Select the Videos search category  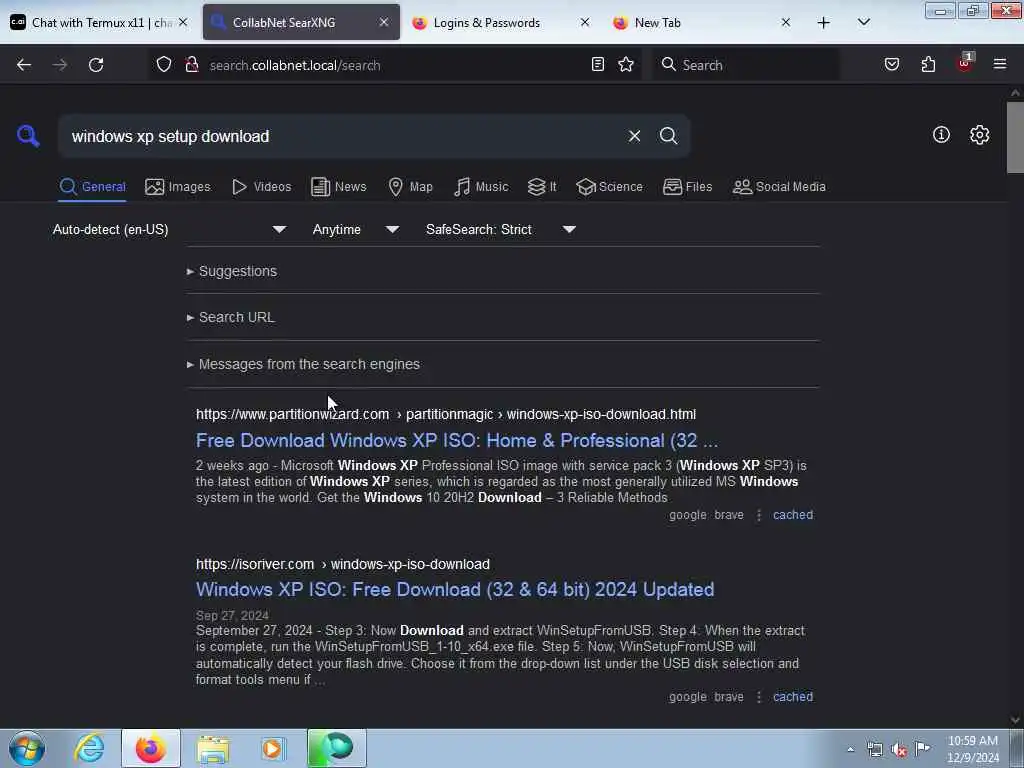(262, 187)
